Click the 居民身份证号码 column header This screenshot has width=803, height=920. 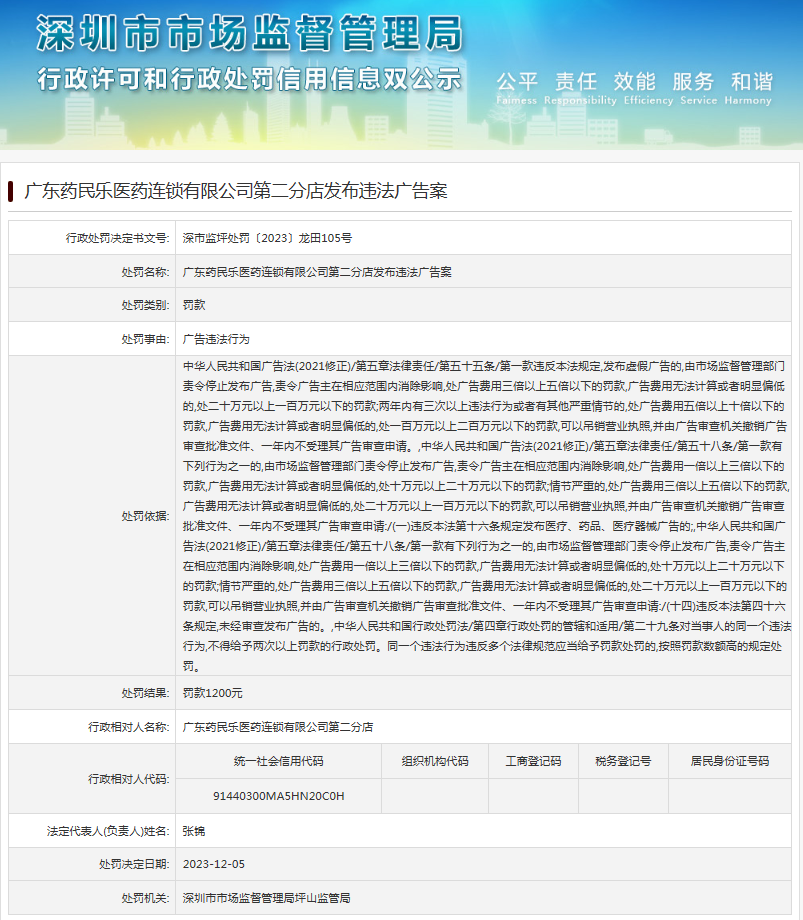pyautogui.click(x=730, y=762)
